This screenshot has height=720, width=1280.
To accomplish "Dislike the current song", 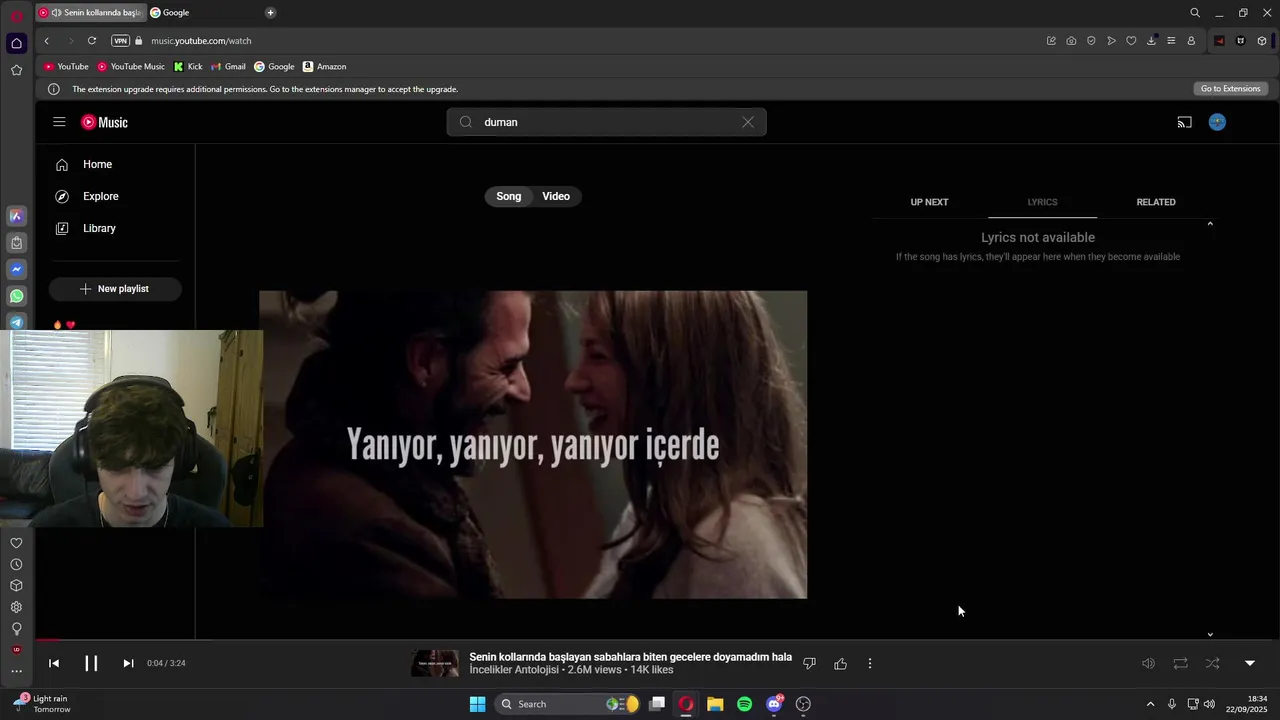I will coord(810,663).
